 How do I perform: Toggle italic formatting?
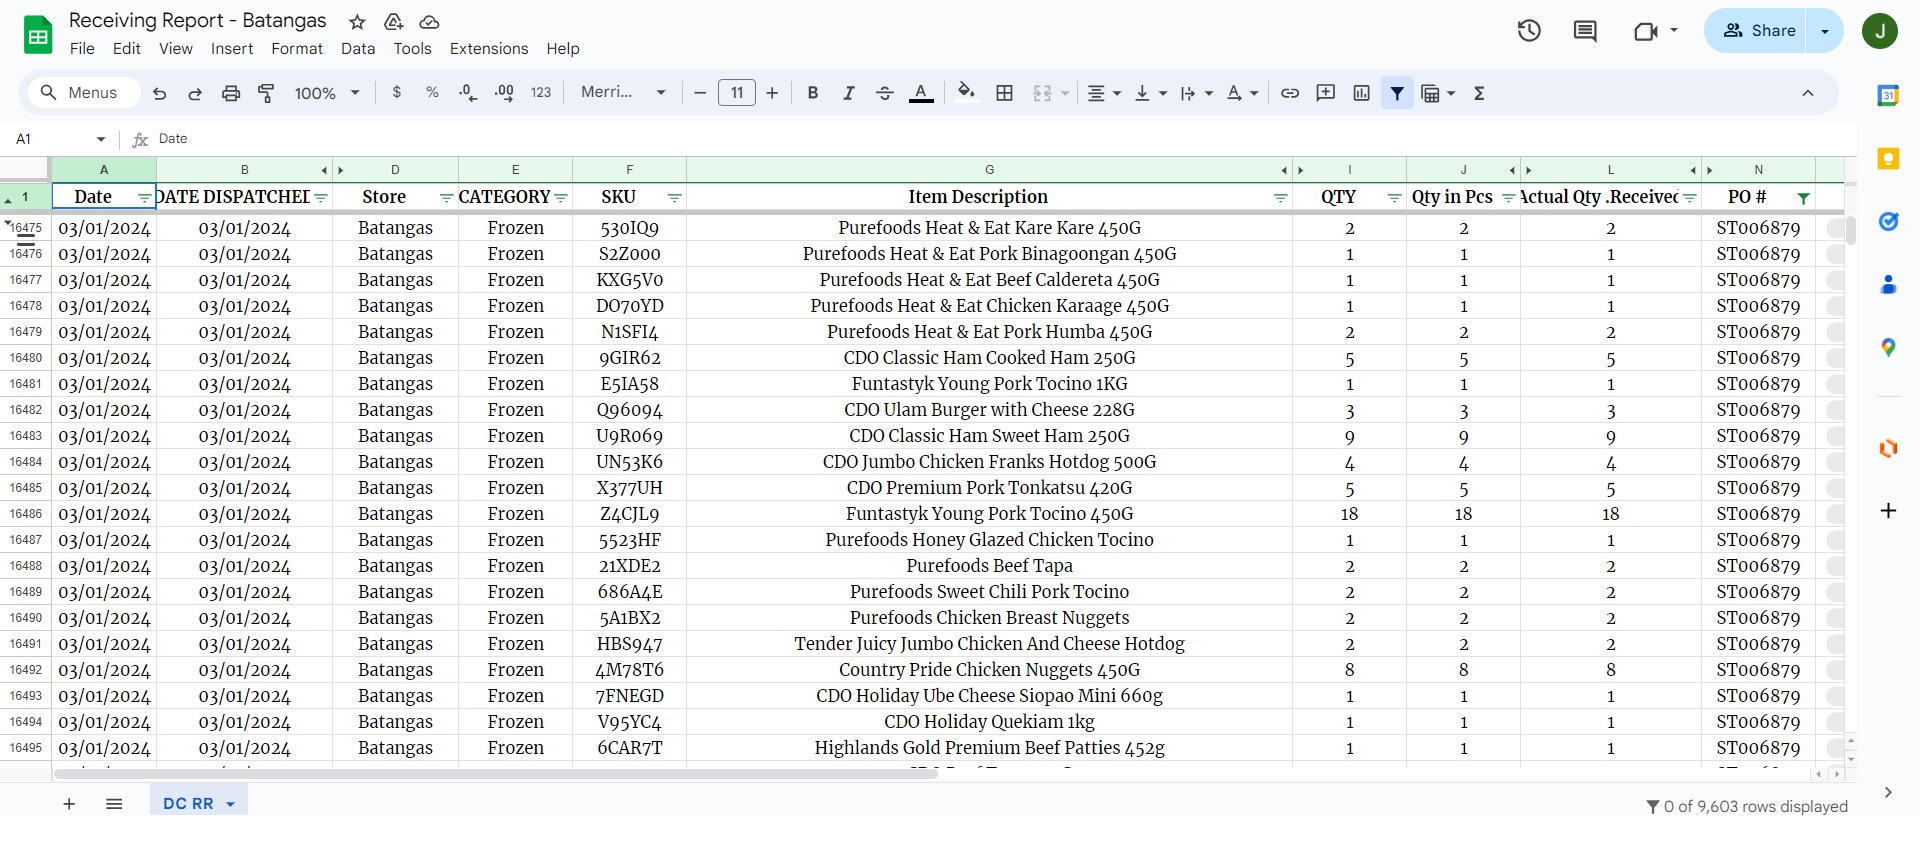[849, 93]
